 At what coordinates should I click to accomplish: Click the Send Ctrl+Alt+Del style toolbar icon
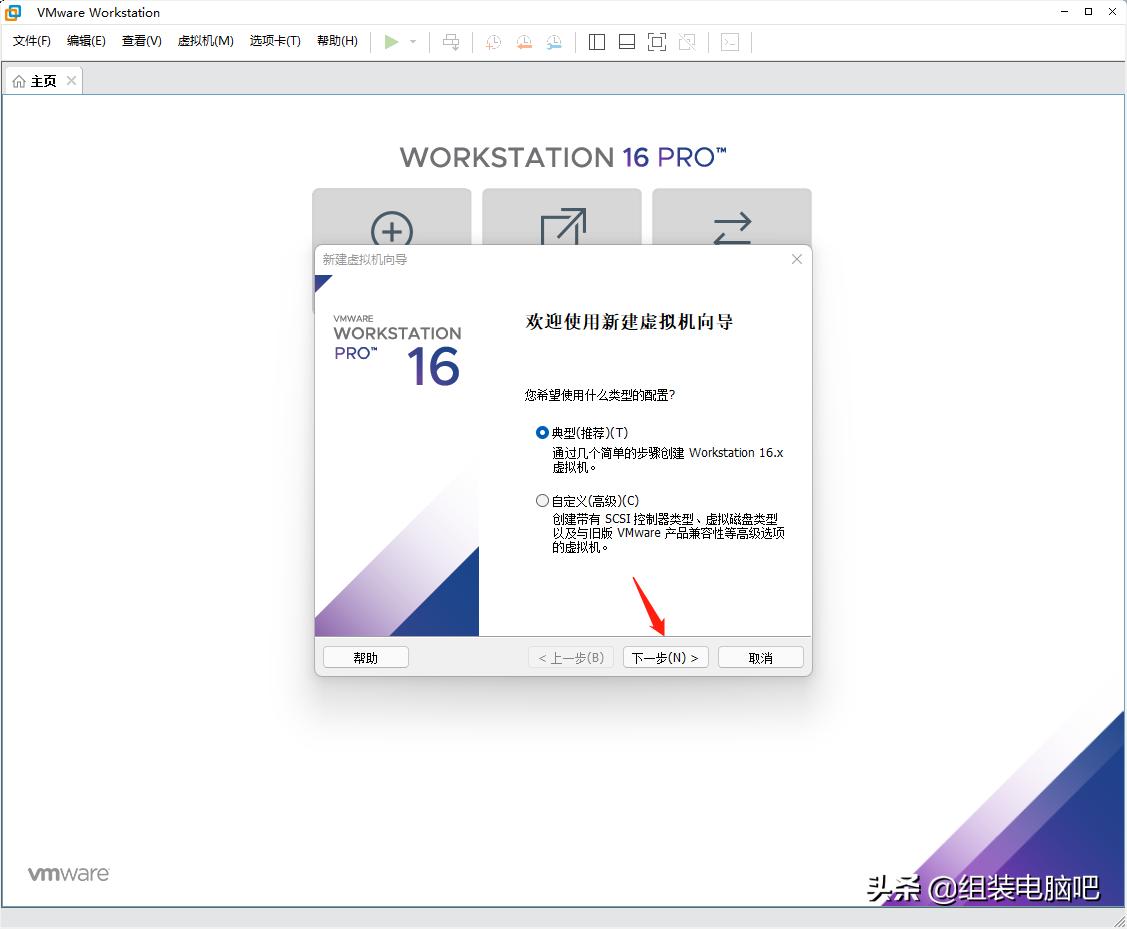451,41
